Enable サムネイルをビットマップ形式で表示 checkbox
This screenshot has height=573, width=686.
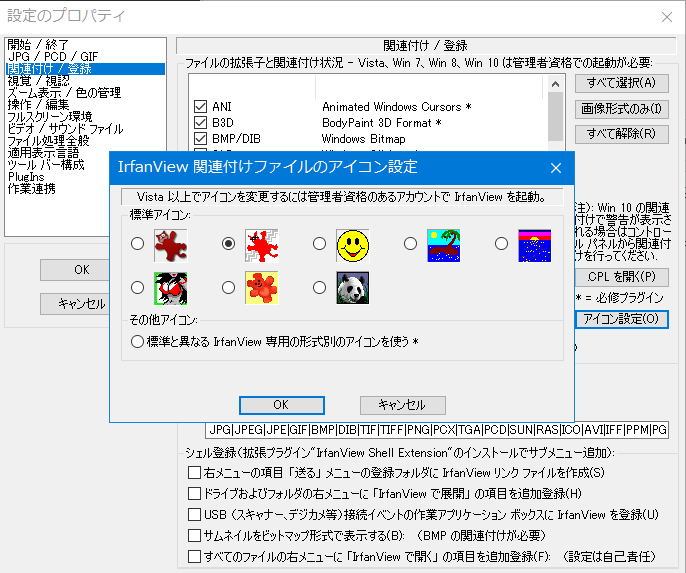coord(194,535)
